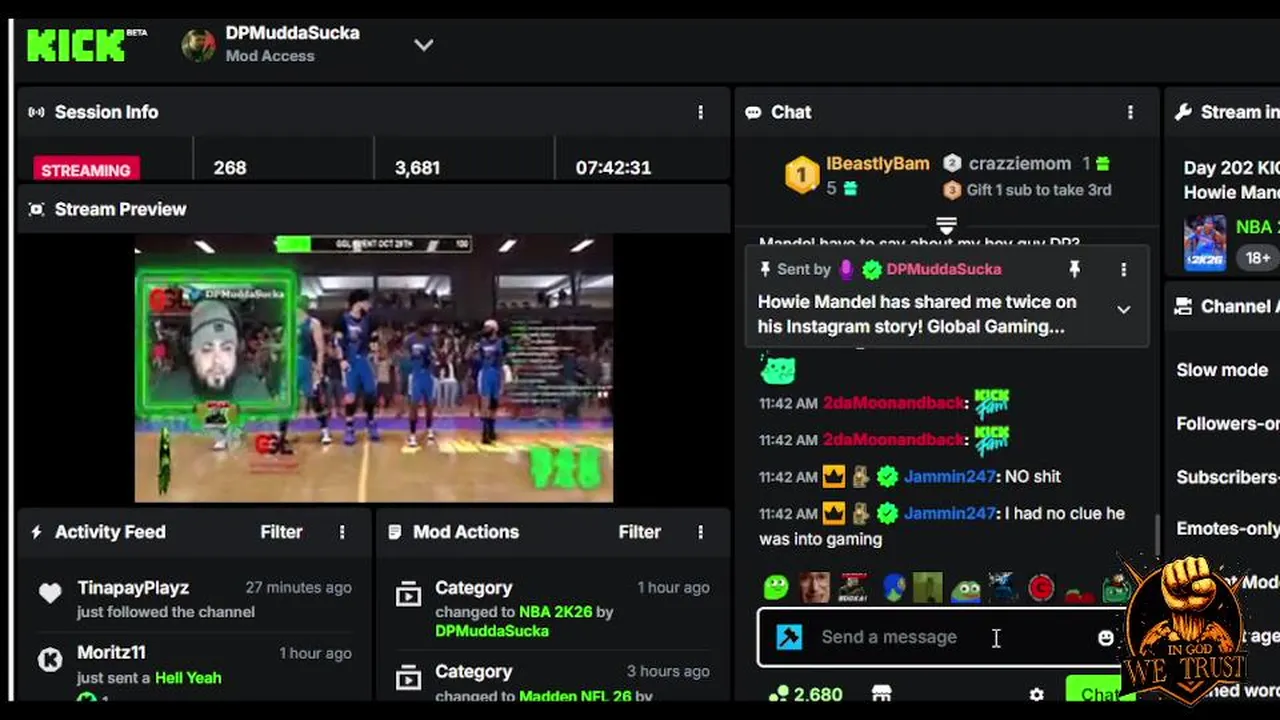Open DPMuddaSucka channel avatar
The image size is (1280, 720).
(198, 45)
